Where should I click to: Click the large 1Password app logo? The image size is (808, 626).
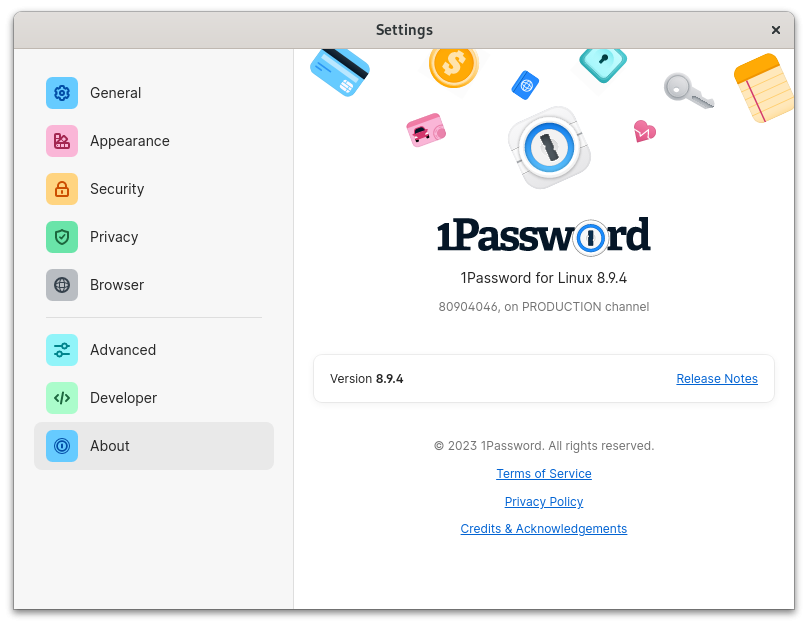(549, 148)
